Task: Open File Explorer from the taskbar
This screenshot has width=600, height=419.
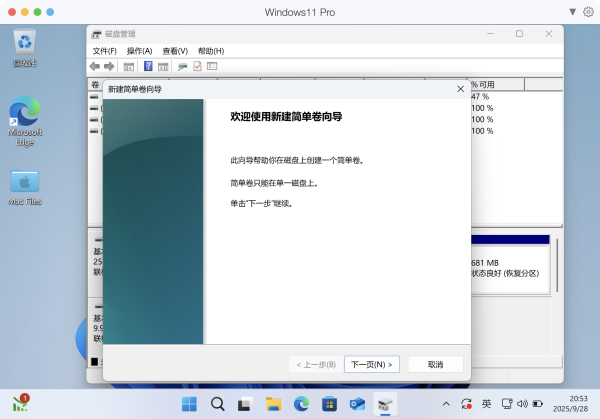Action: (x=273, y=404)
